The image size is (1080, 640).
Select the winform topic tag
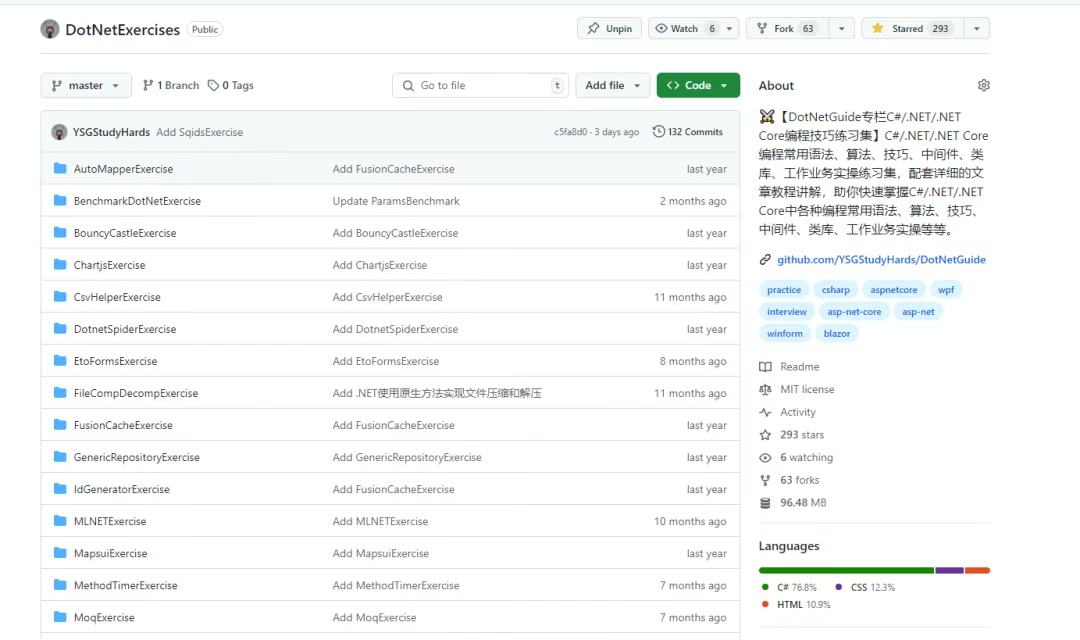tap(785, 334)
